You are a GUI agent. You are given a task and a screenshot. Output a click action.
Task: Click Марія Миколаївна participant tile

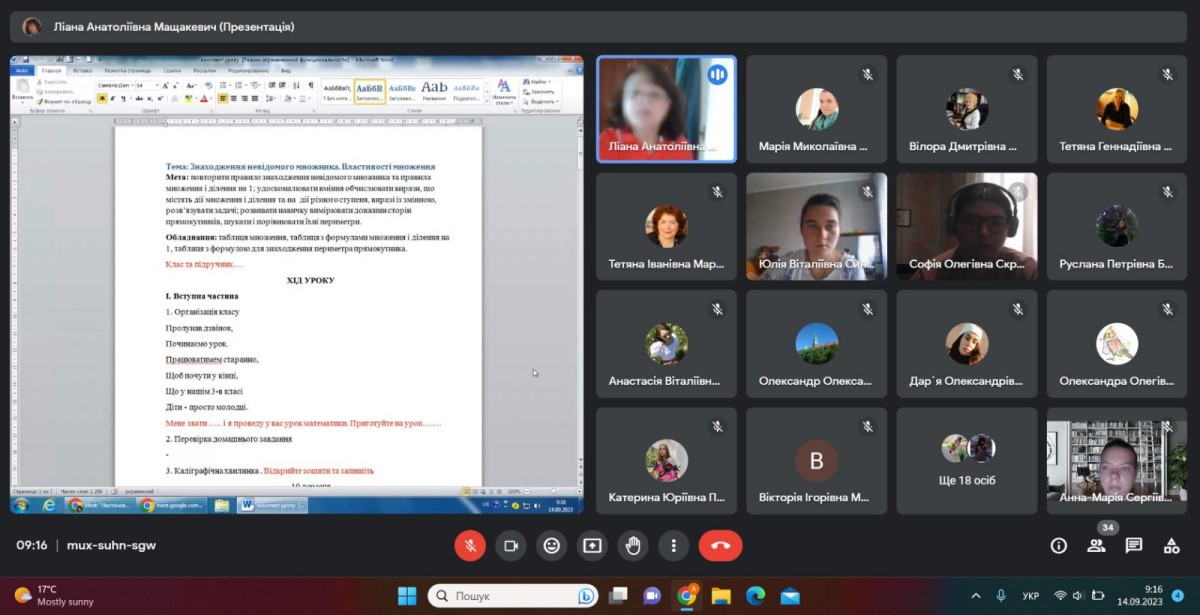(816, 109)
